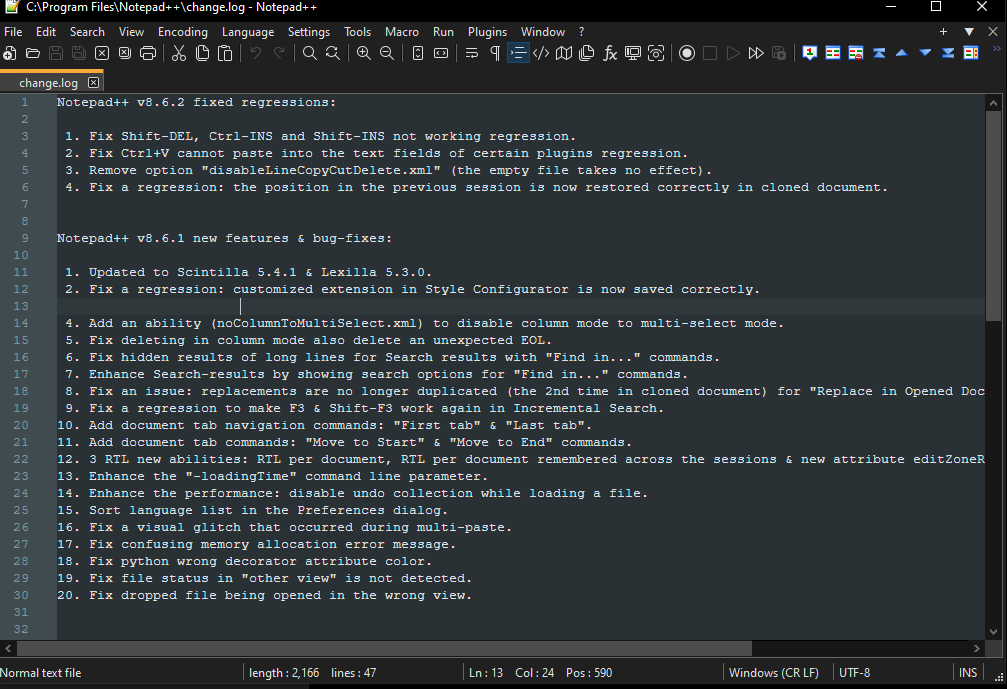Open the Find dialog via magnifier icon
The width and height of the screenshot is (1007, 689).
coord(310,53)
